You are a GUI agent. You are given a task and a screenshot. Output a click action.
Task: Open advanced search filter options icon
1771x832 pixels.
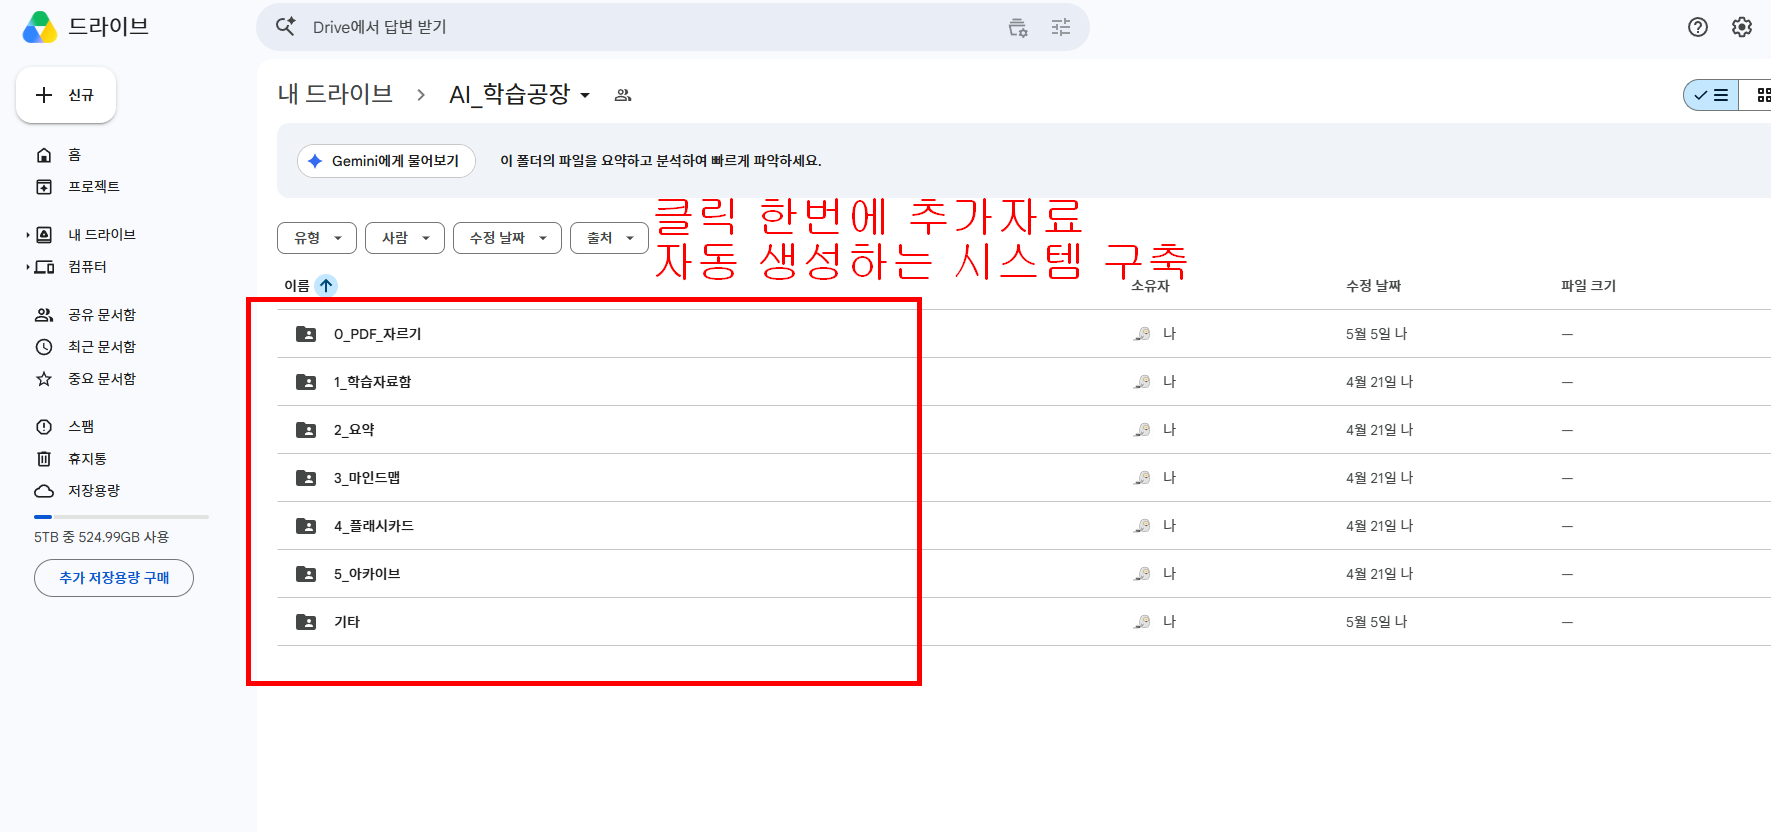(1061, 27)
